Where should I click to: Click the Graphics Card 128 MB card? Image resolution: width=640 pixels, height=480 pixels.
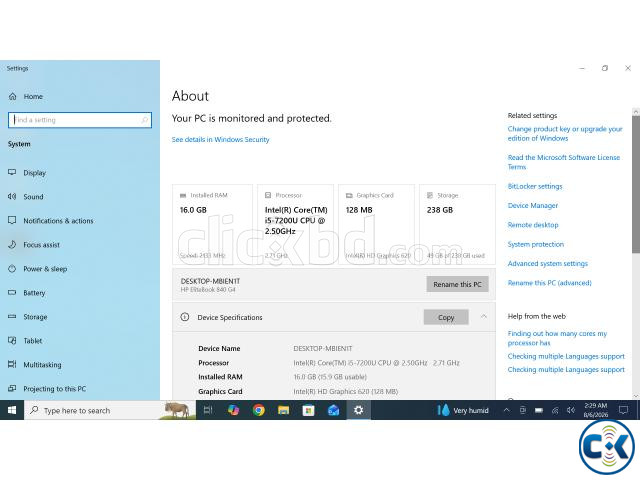tap(376, 224)
